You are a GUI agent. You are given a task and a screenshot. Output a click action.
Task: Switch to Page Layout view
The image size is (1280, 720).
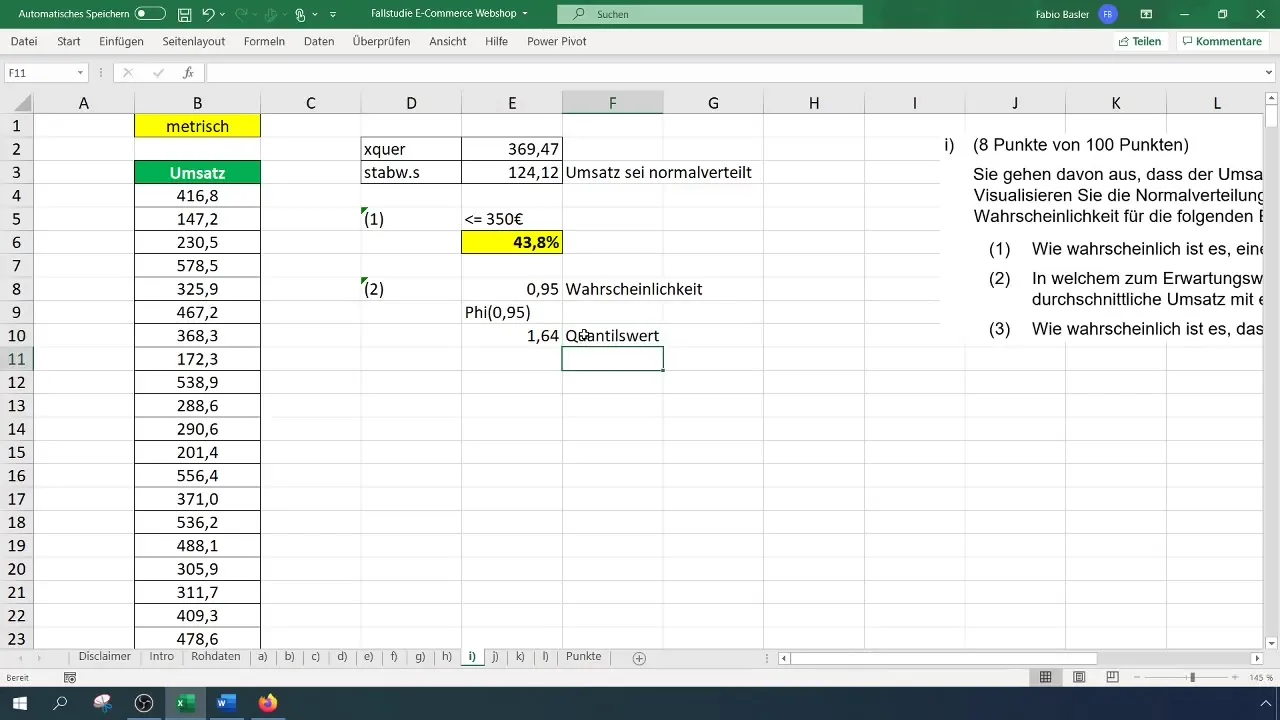coord(1079,677)
